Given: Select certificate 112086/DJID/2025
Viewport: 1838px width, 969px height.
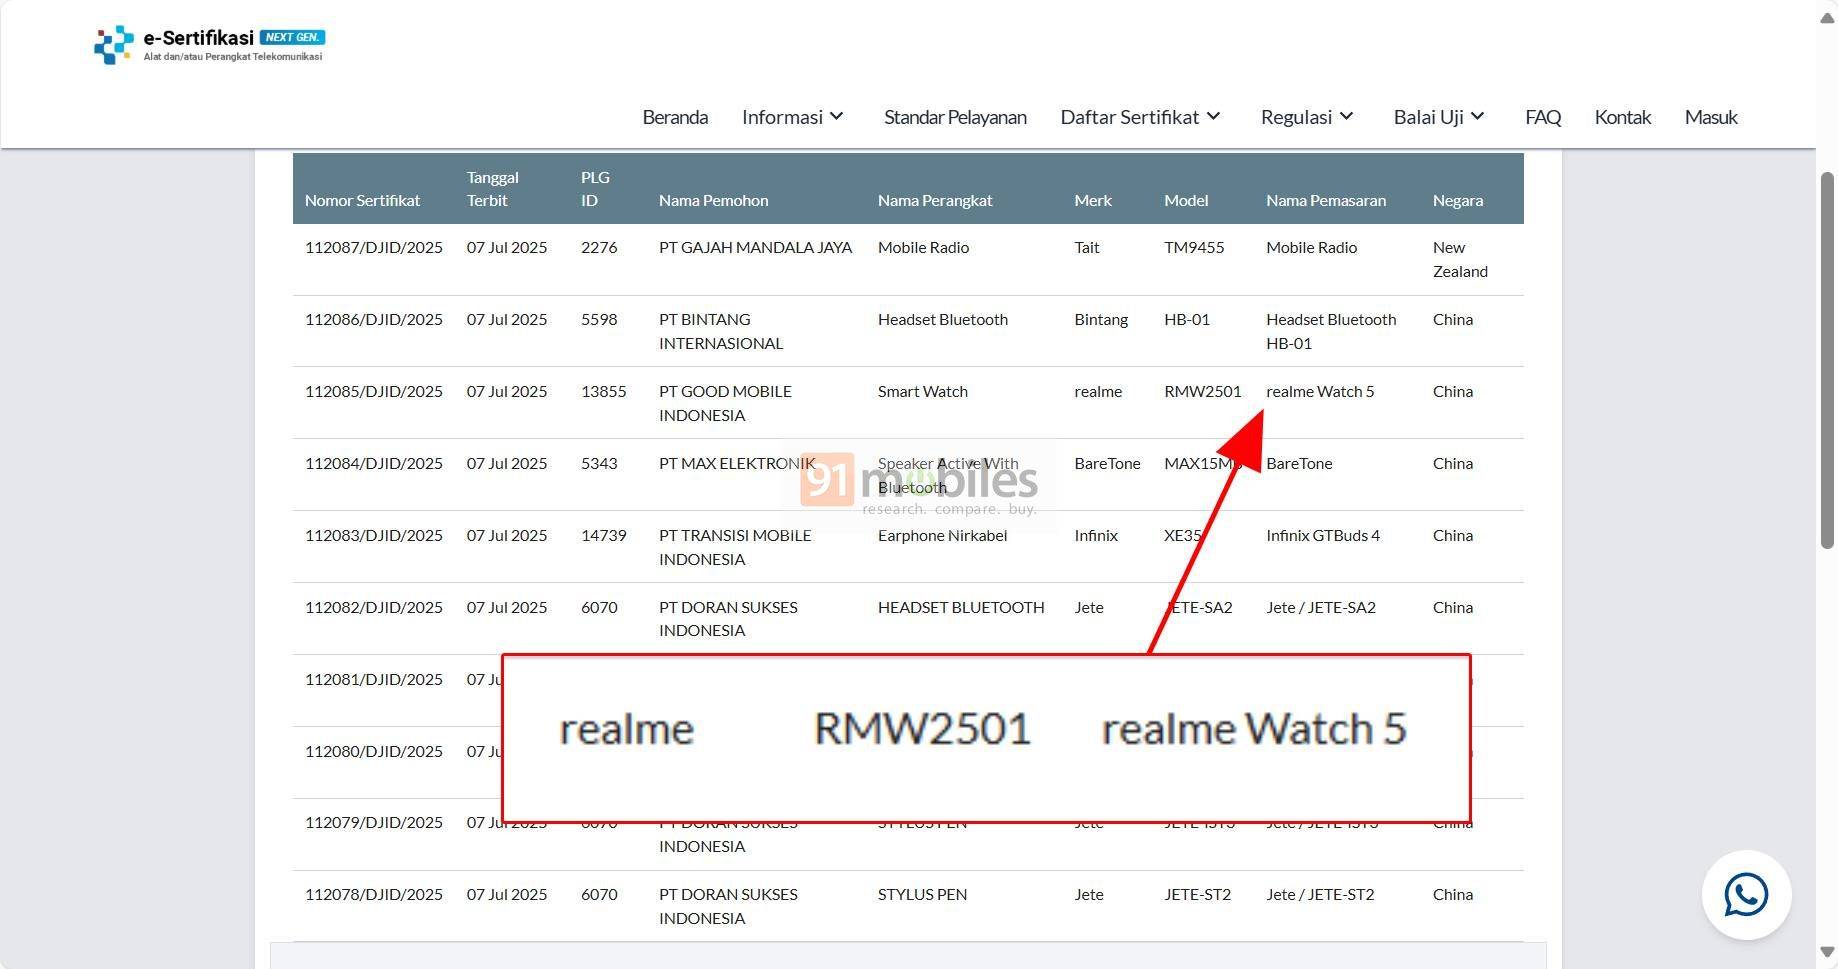Looking at the screenshot, I should pos(374,319).
